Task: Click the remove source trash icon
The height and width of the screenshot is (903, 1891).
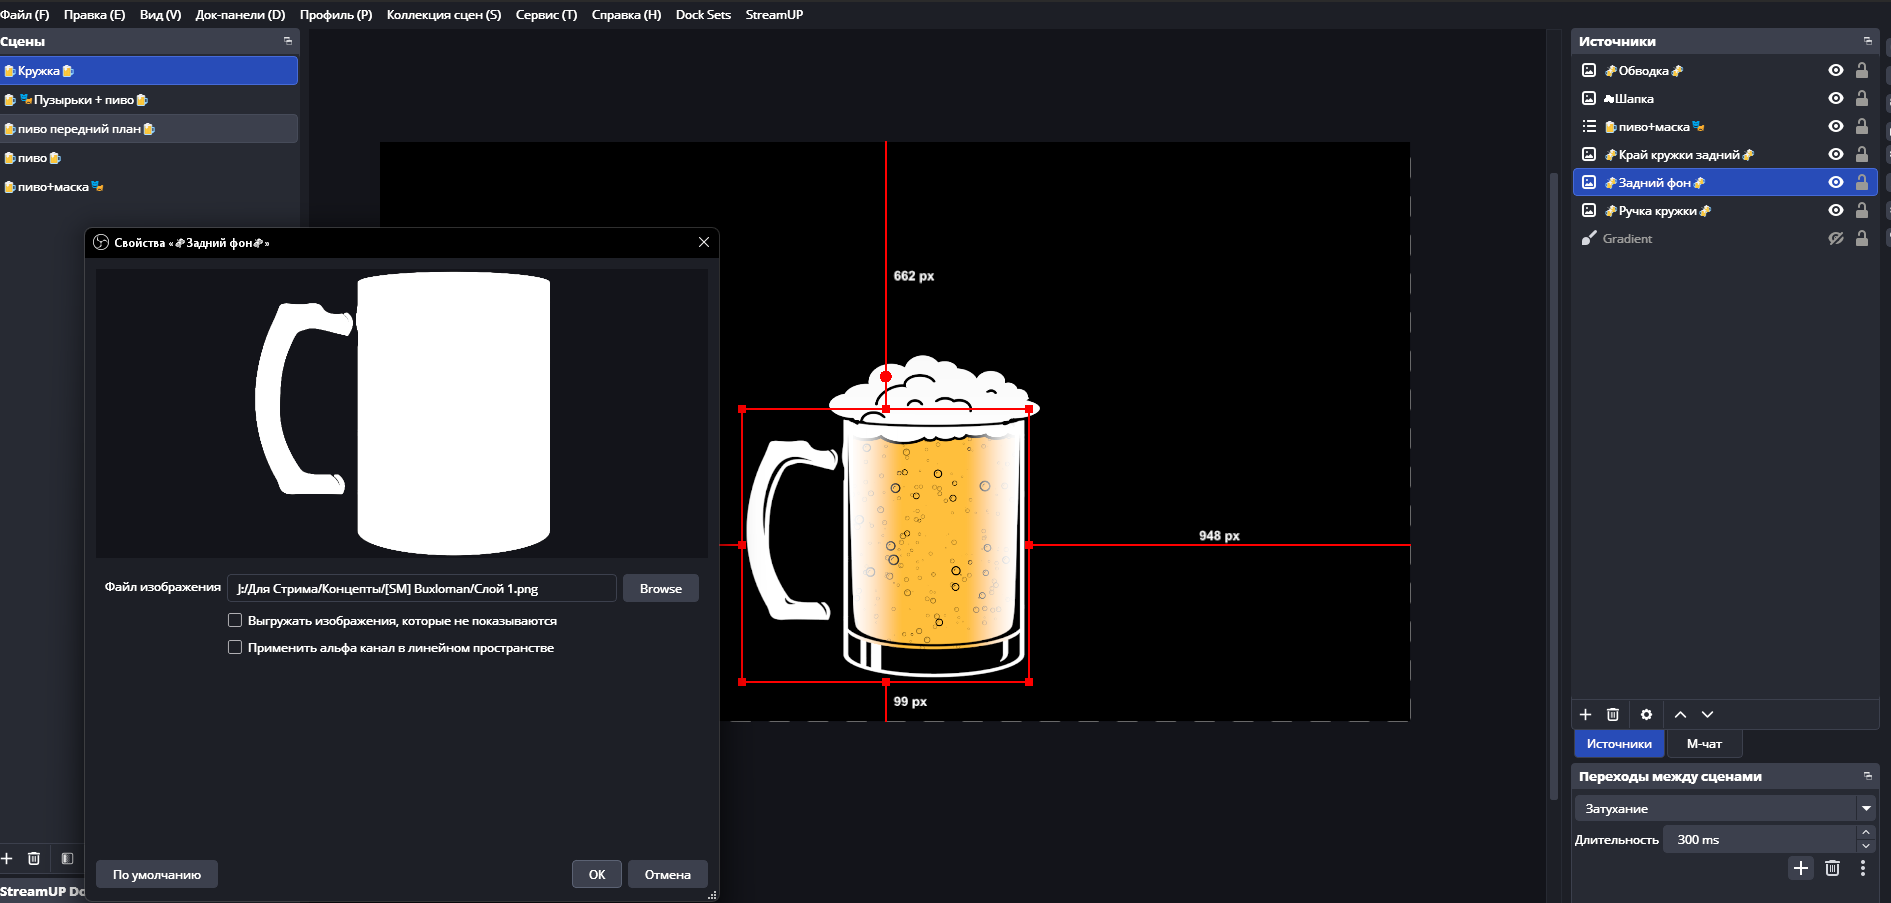Action: point(1612,714)
